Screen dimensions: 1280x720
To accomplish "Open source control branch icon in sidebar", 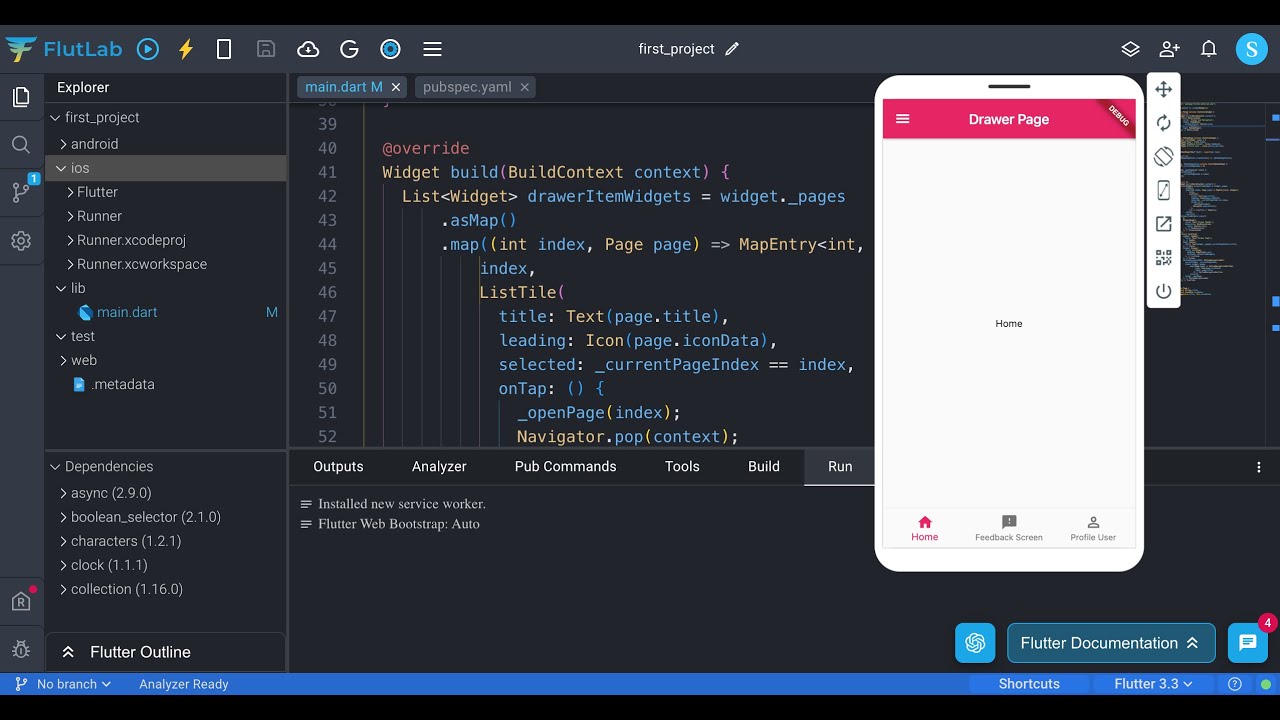I will pos(21,192).
